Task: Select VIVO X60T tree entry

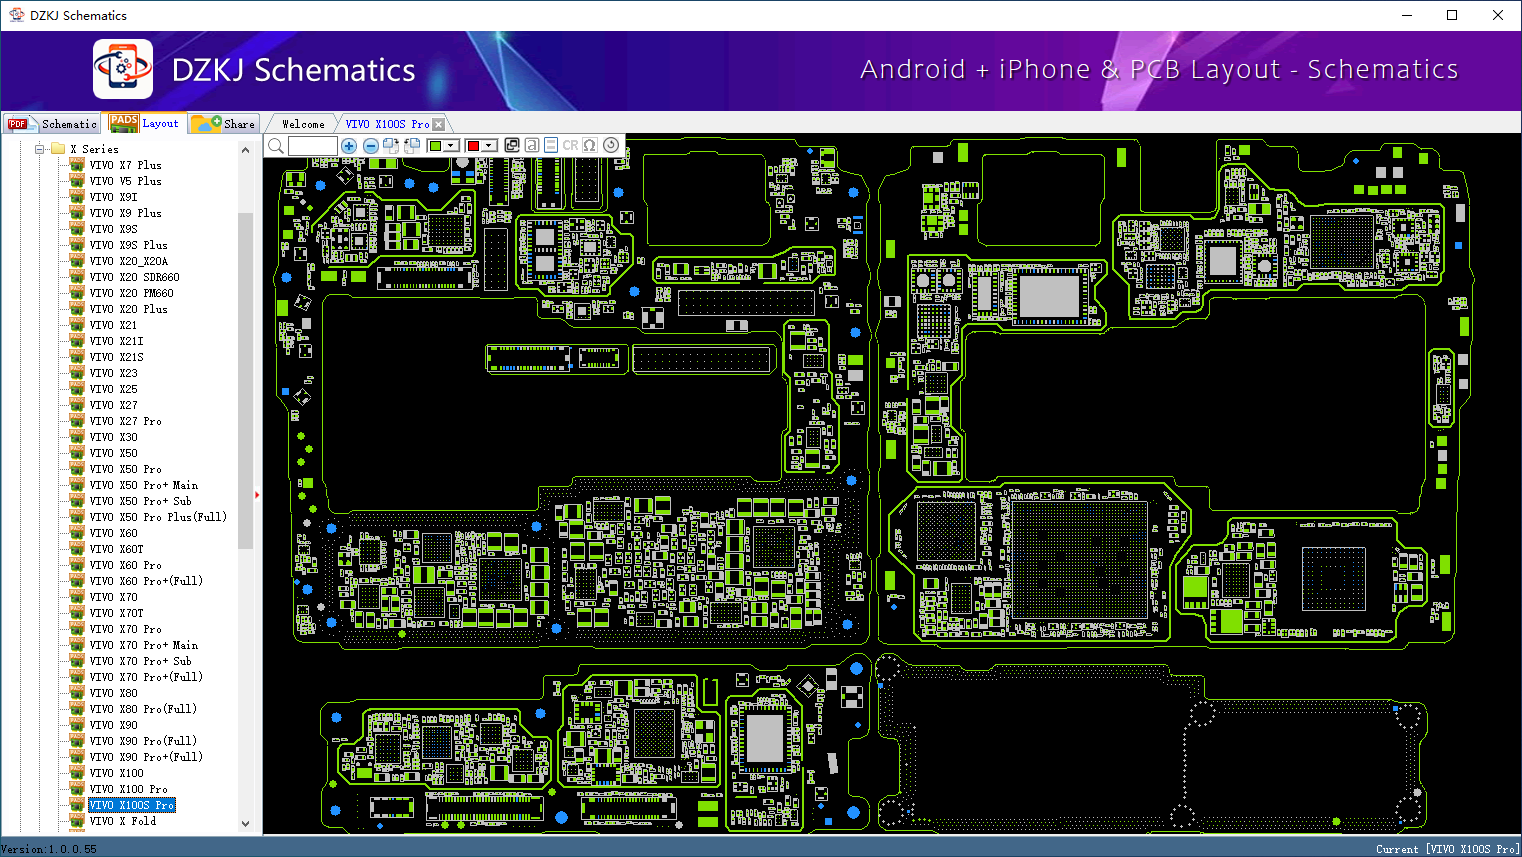Action: pyautogui.click(x=116, y=549)
